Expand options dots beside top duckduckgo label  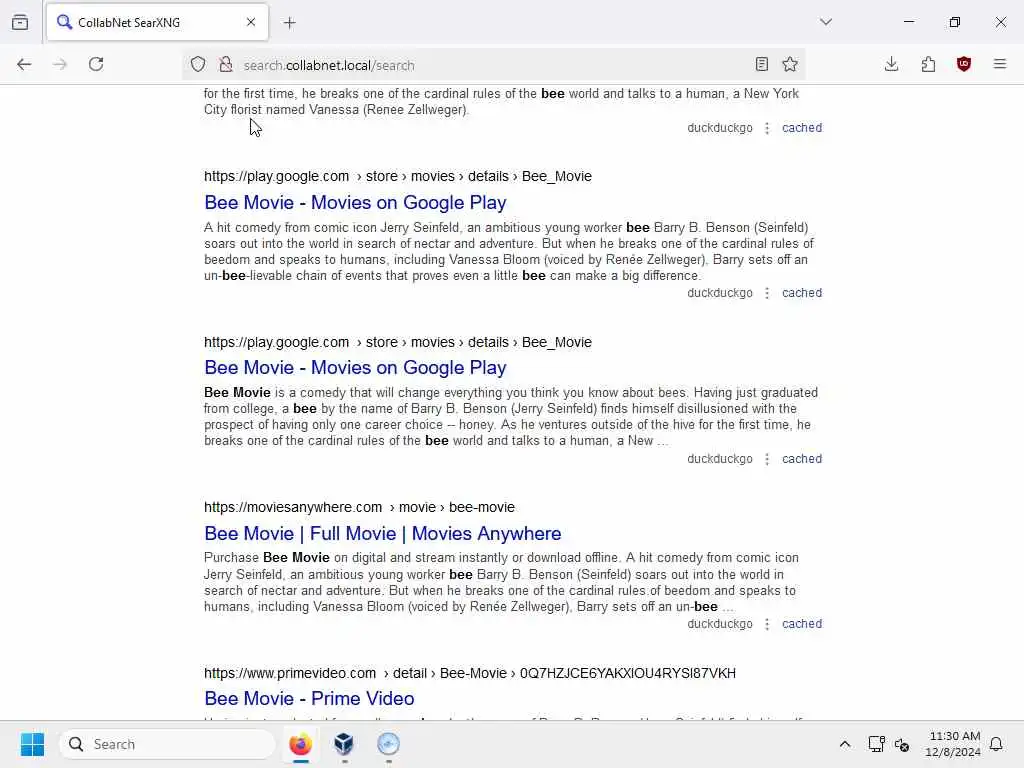pos(767,128)
